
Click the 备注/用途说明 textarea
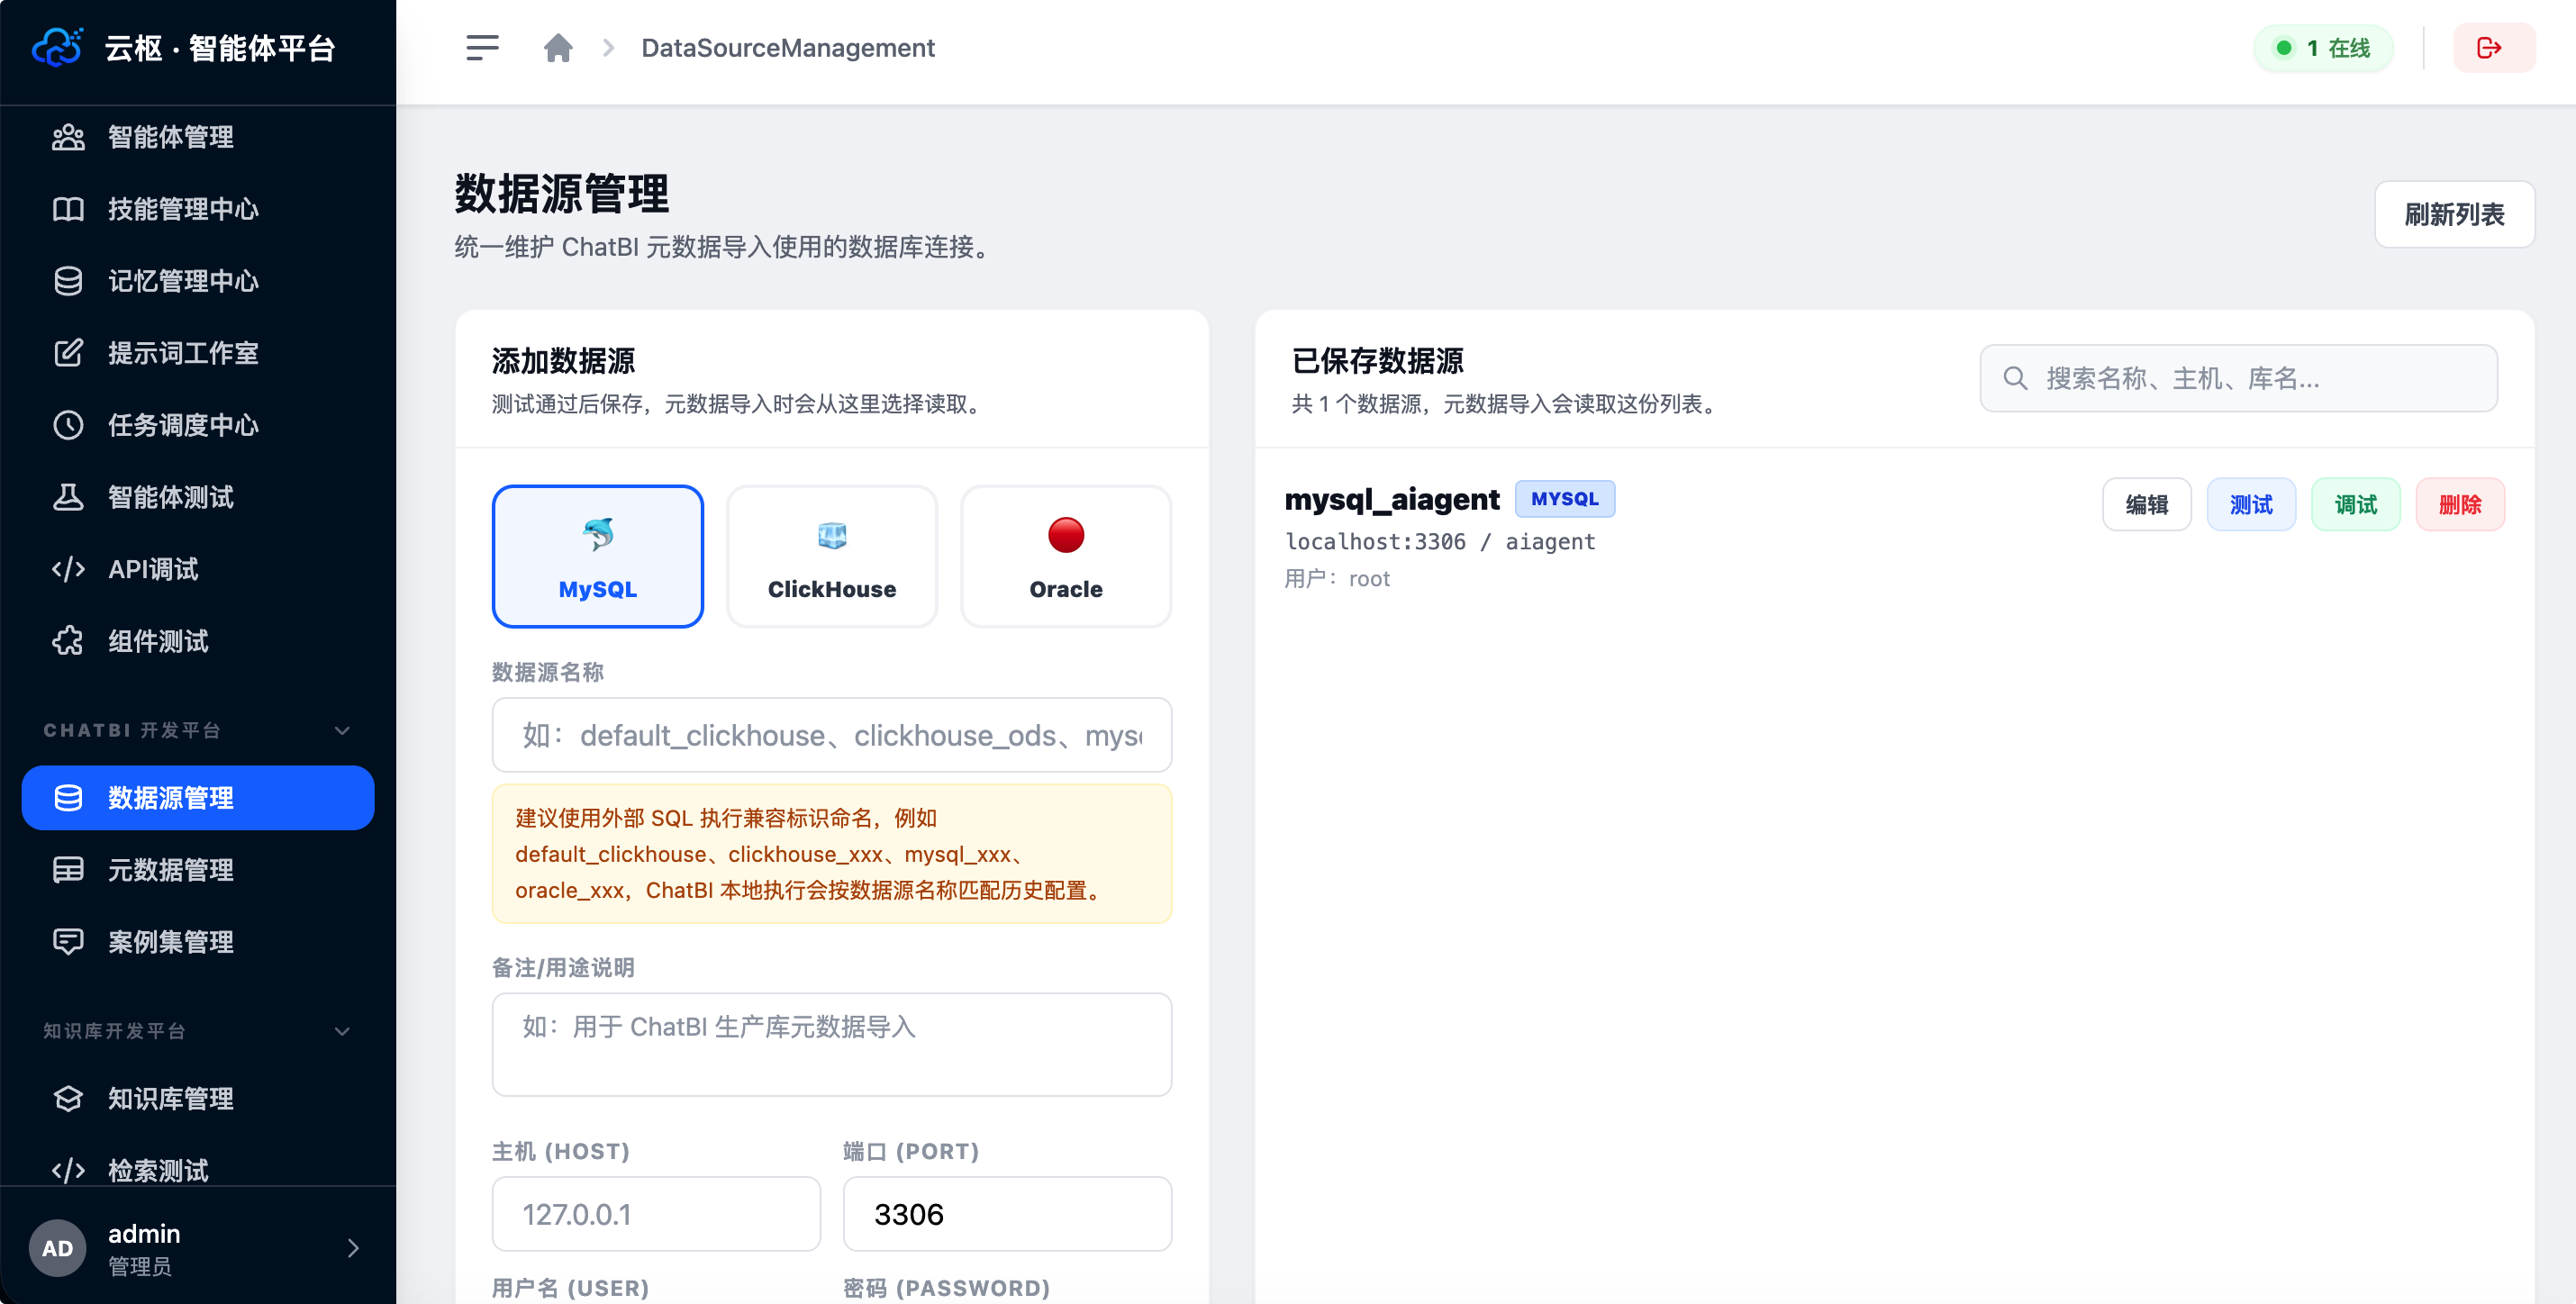(x=832, y=1044)
